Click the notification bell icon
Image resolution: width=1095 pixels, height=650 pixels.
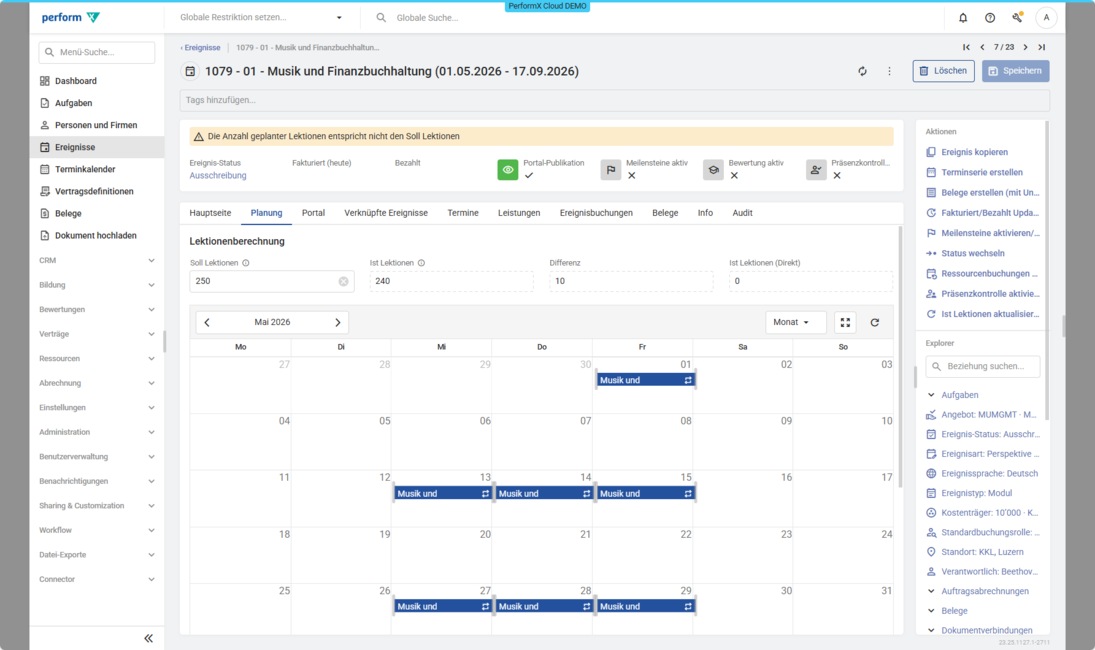pos(963,18)
